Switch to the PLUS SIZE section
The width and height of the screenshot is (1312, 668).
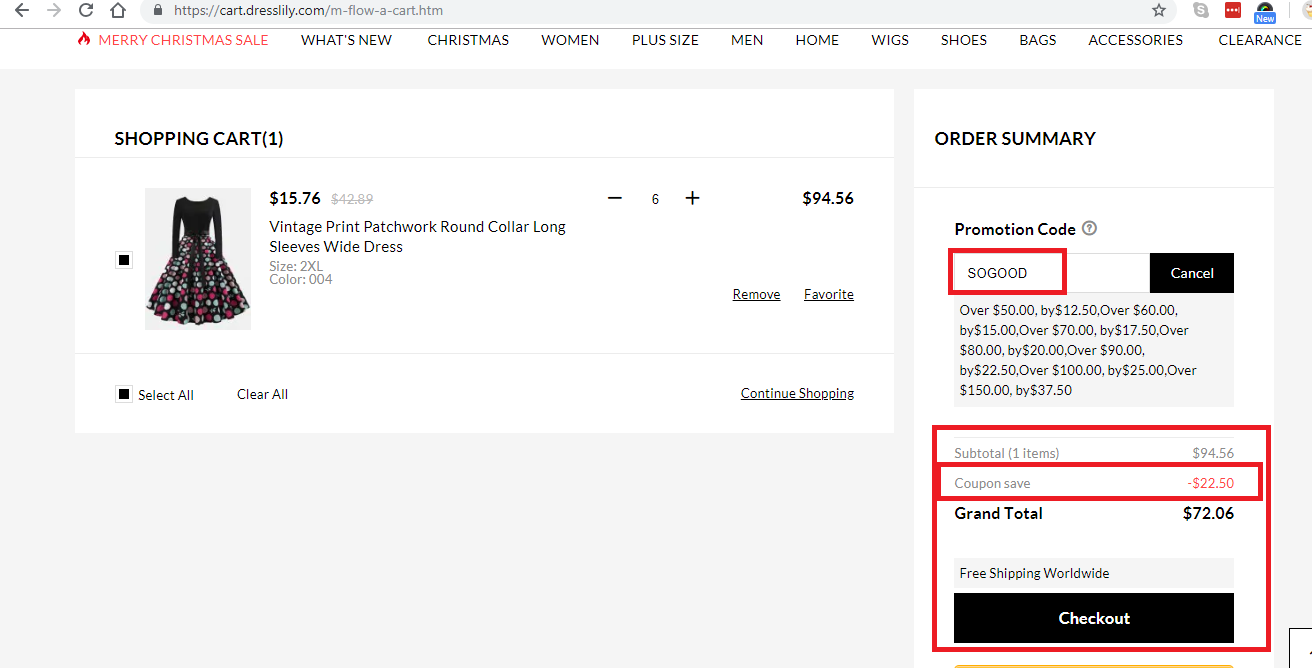(664, 40)
